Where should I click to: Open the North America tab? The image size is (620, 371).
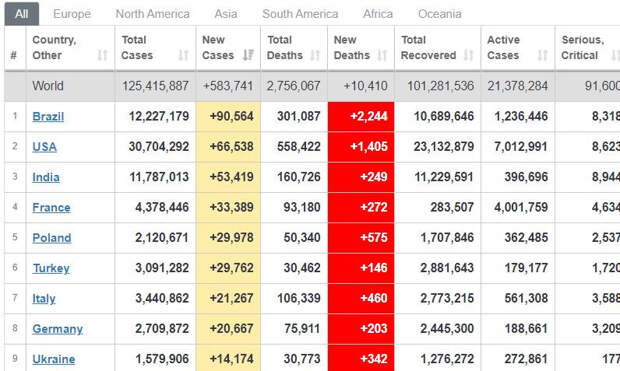tap(153, 14)
